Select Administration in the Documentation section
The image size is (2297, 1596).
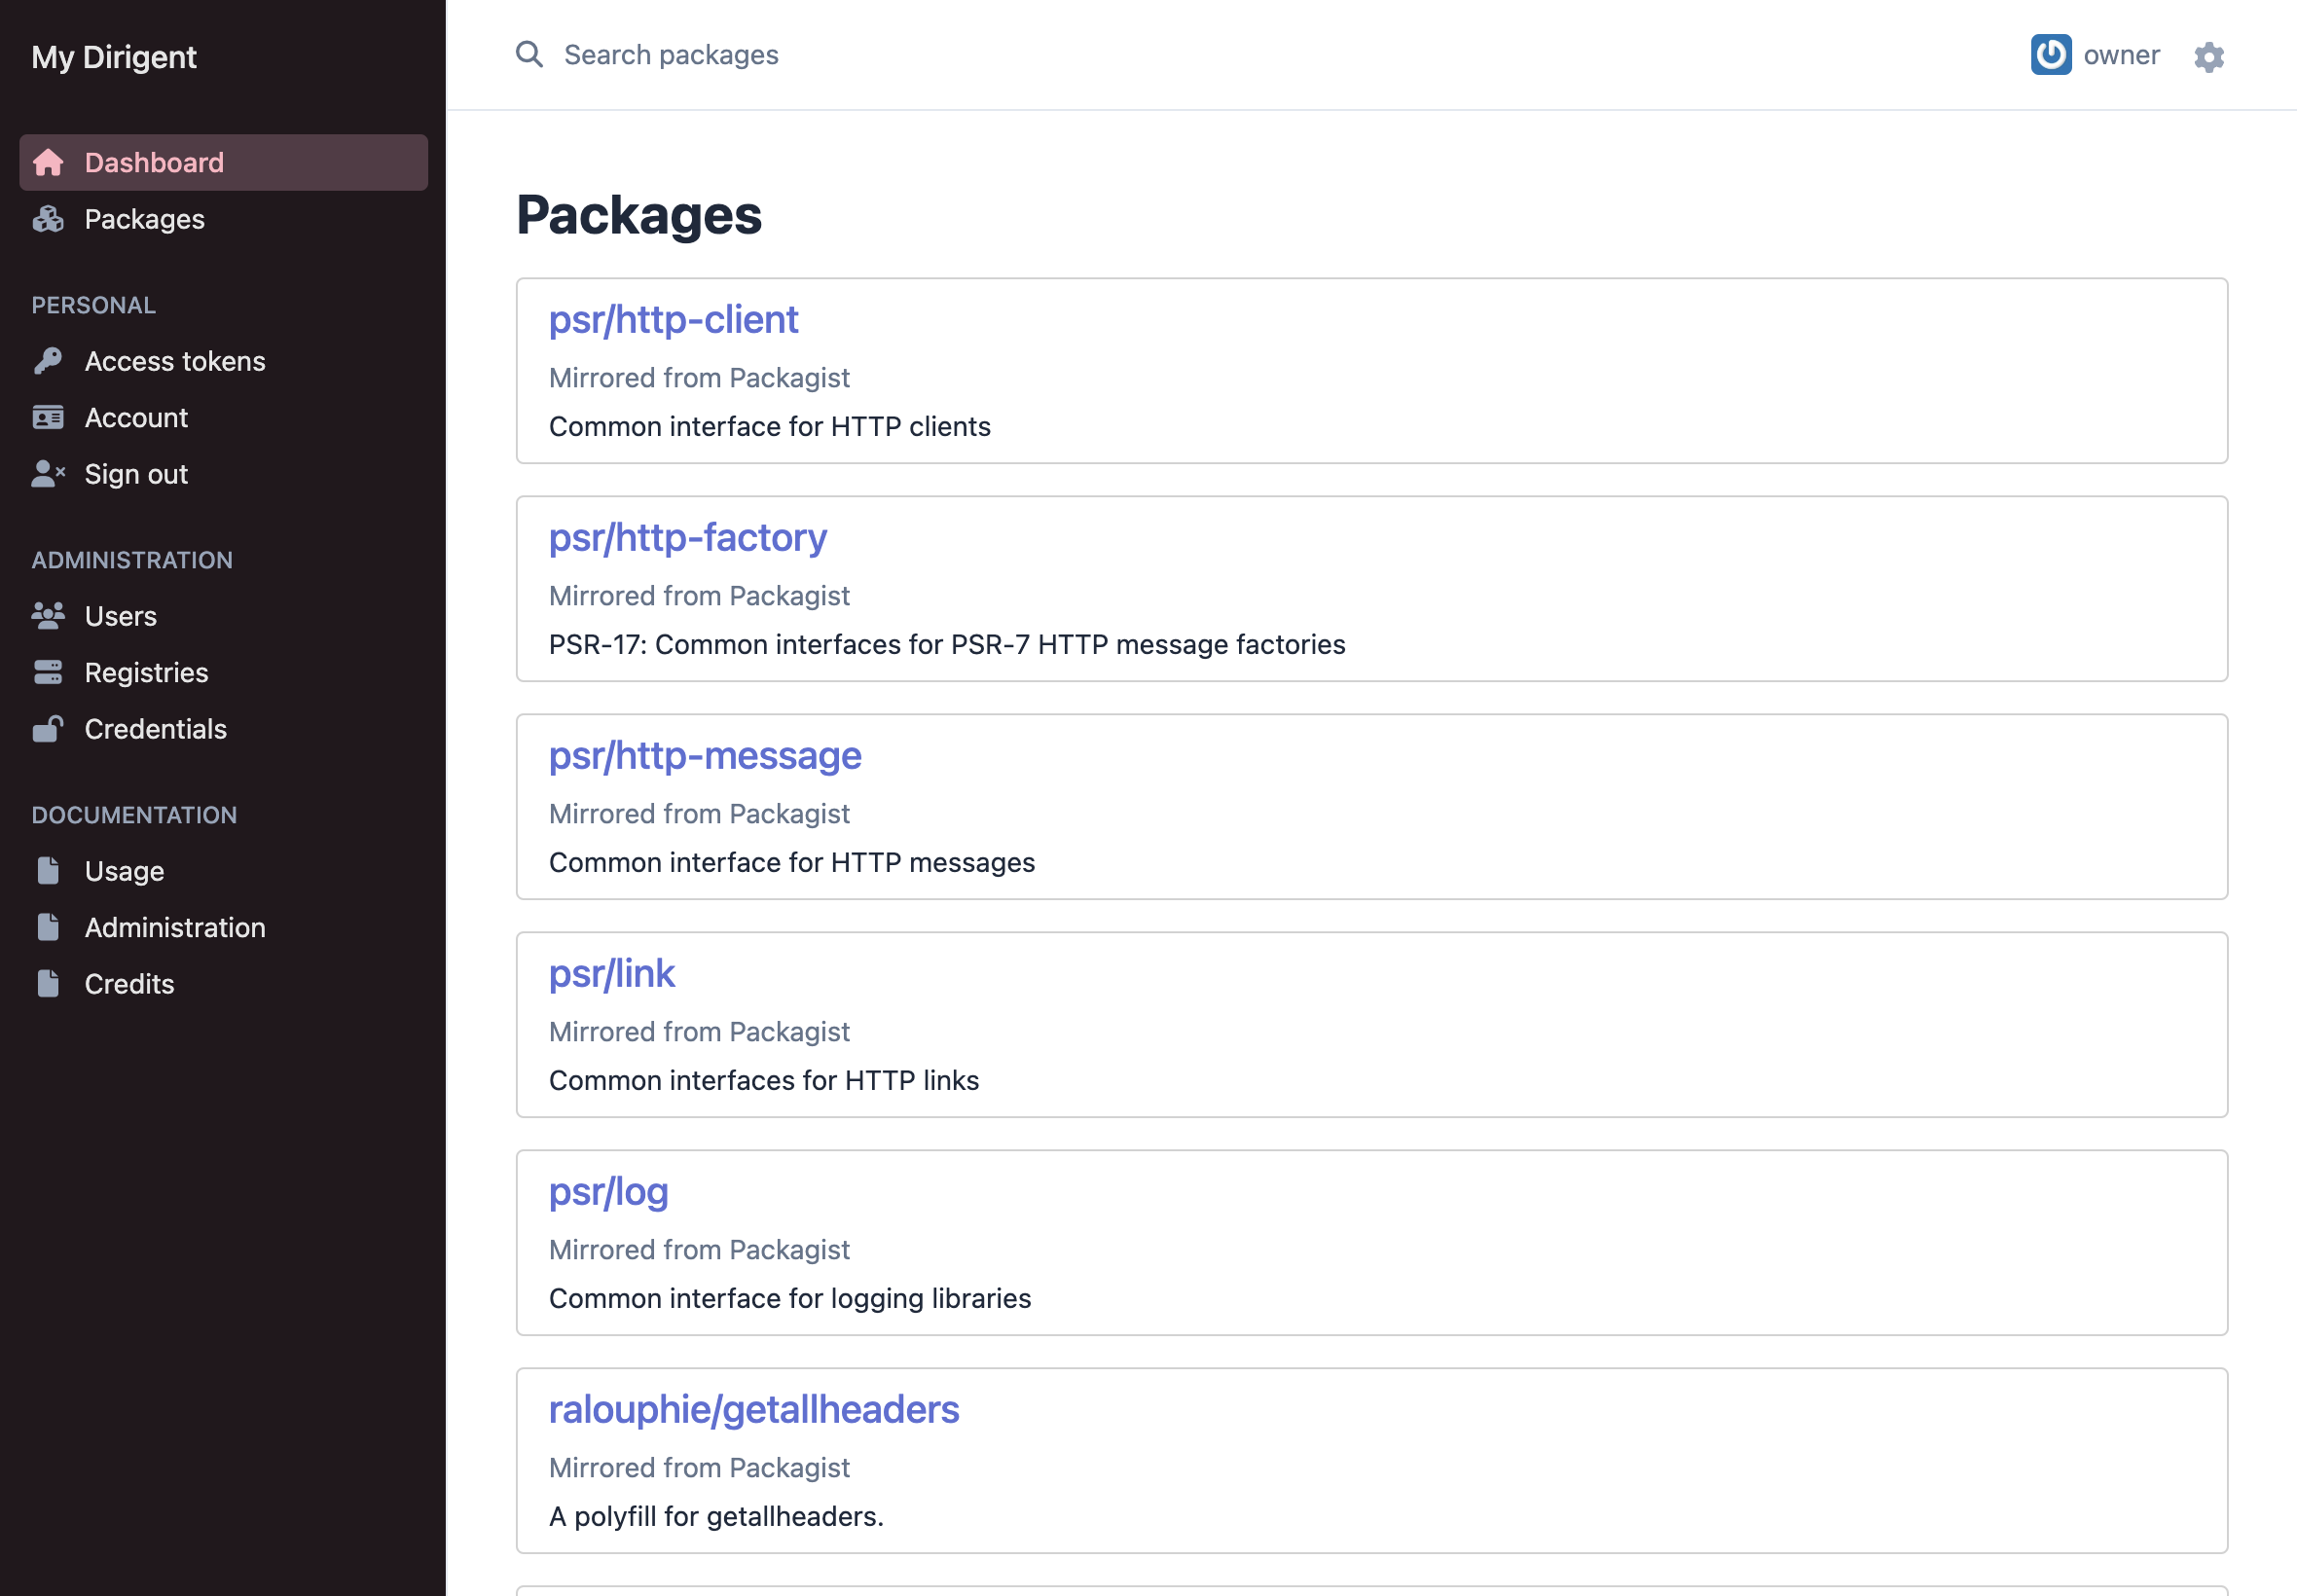pyautogui.click(x=175, y=927)
